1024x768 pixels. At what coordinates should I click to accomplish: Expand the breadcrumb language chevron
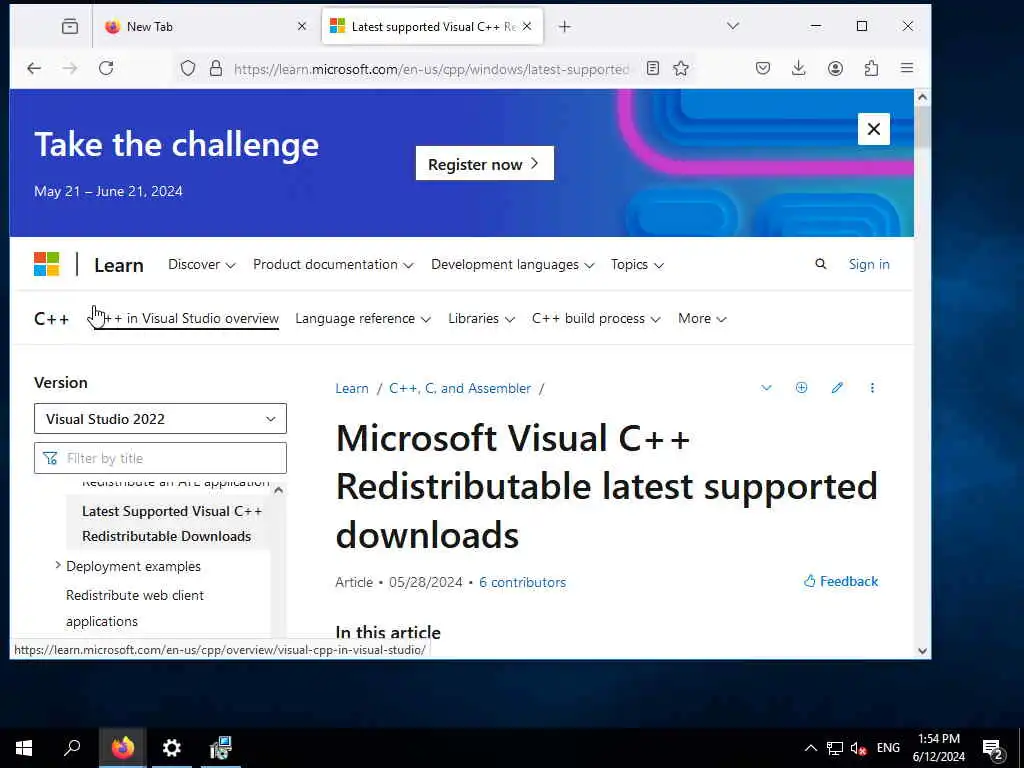766,388
